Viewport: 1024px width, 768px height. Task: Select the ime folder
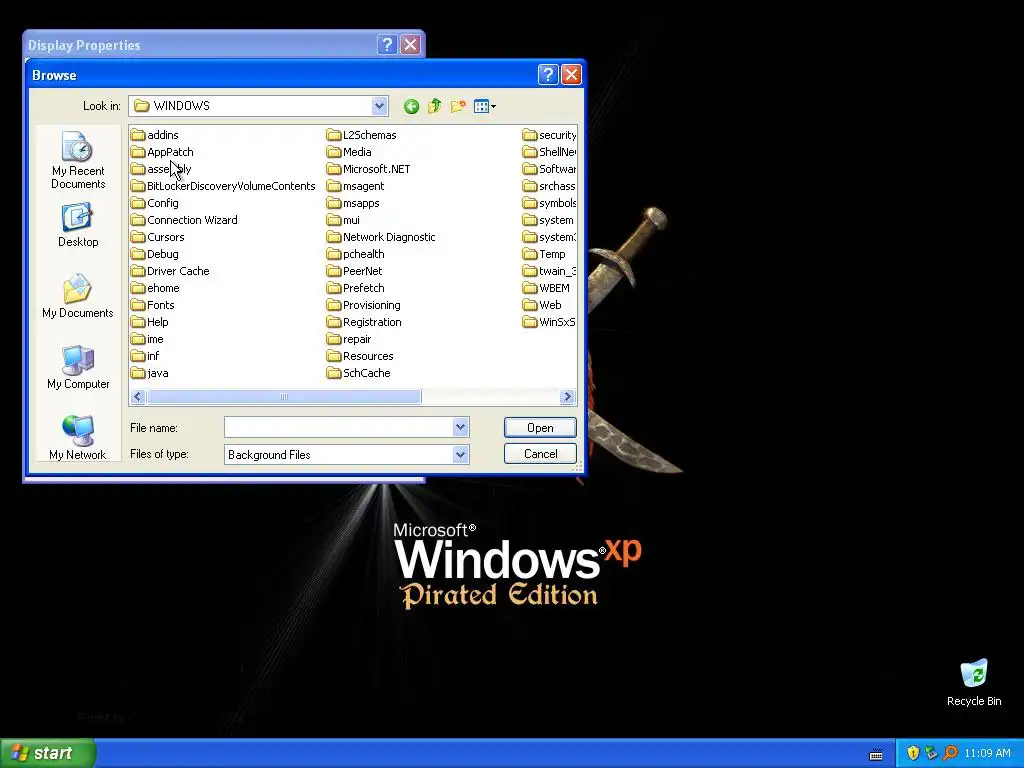click(x=147, y=339)
